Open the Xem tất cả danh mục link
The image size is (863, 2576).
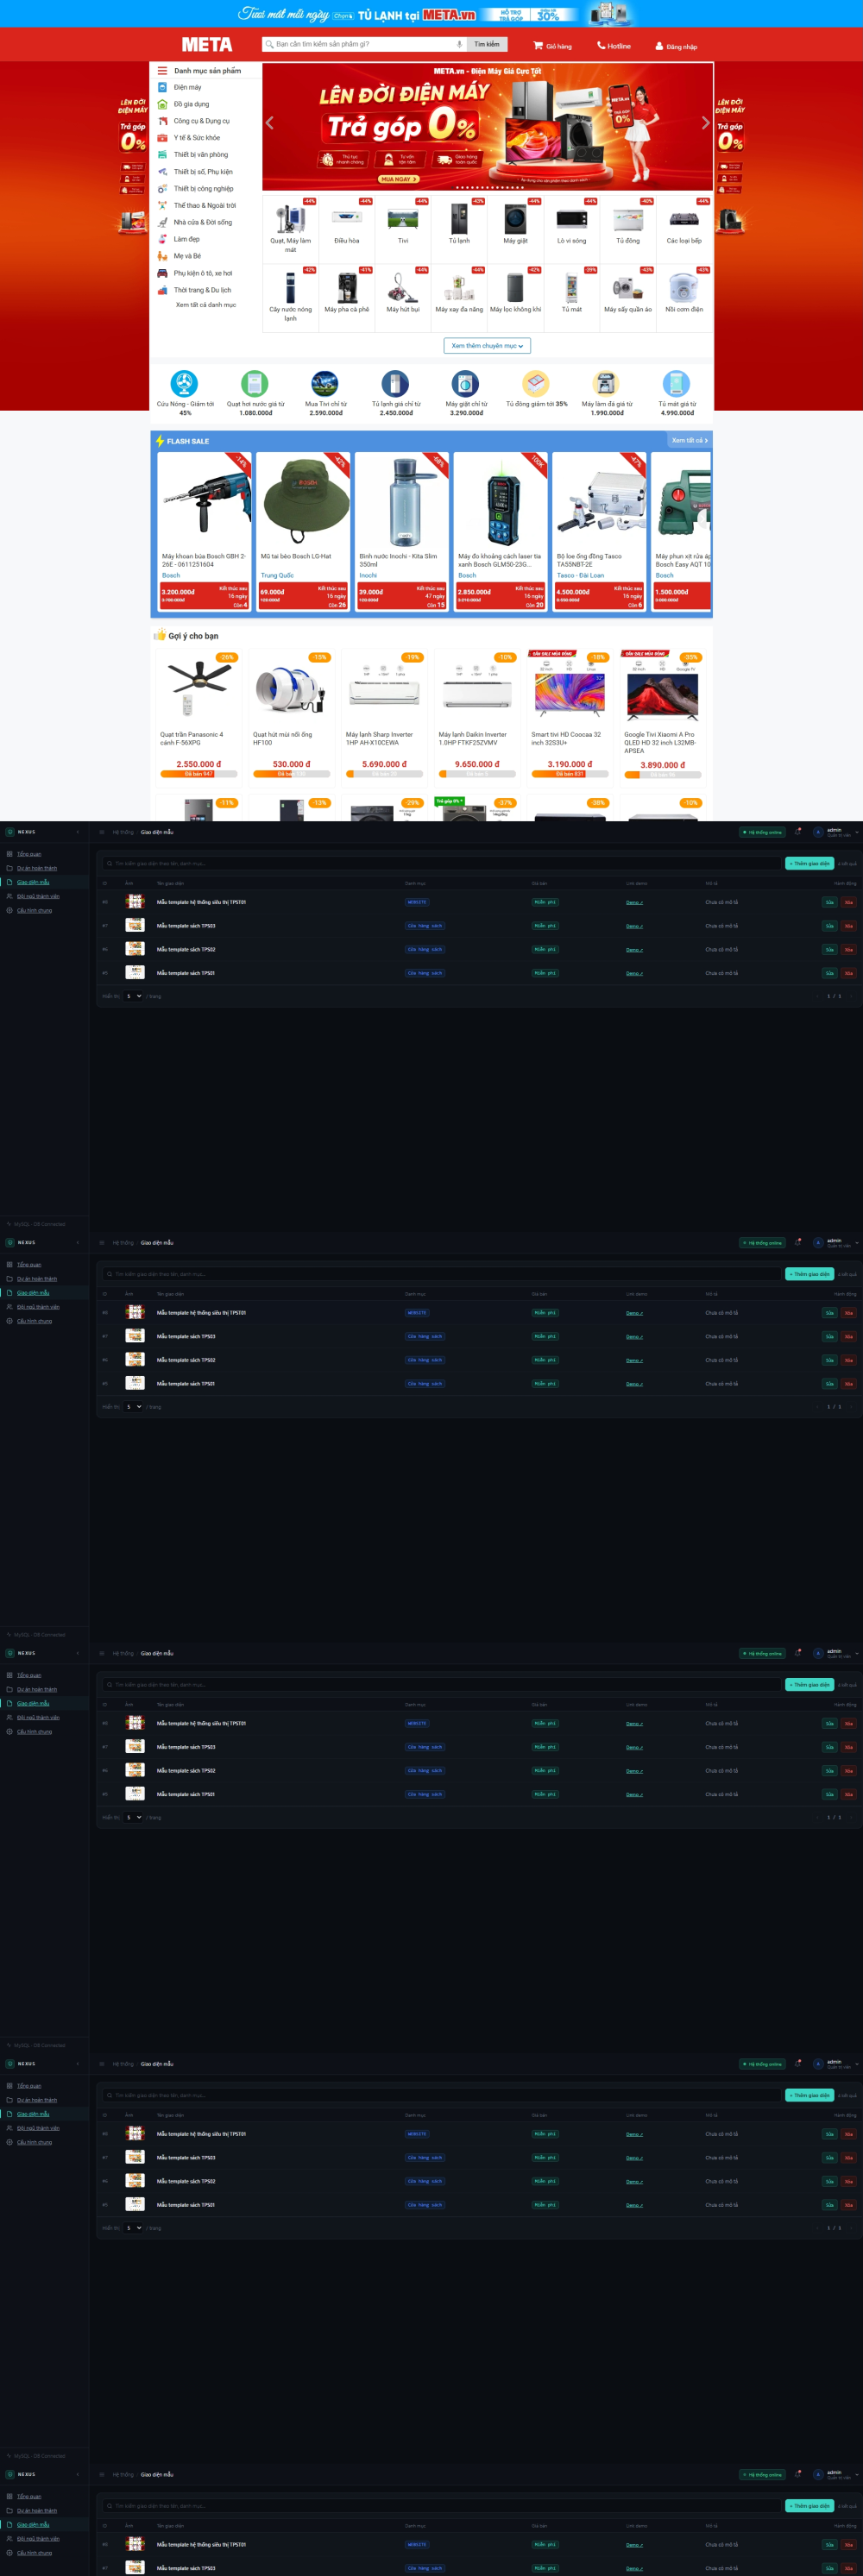pyautogui.click(x=206, y=305)
